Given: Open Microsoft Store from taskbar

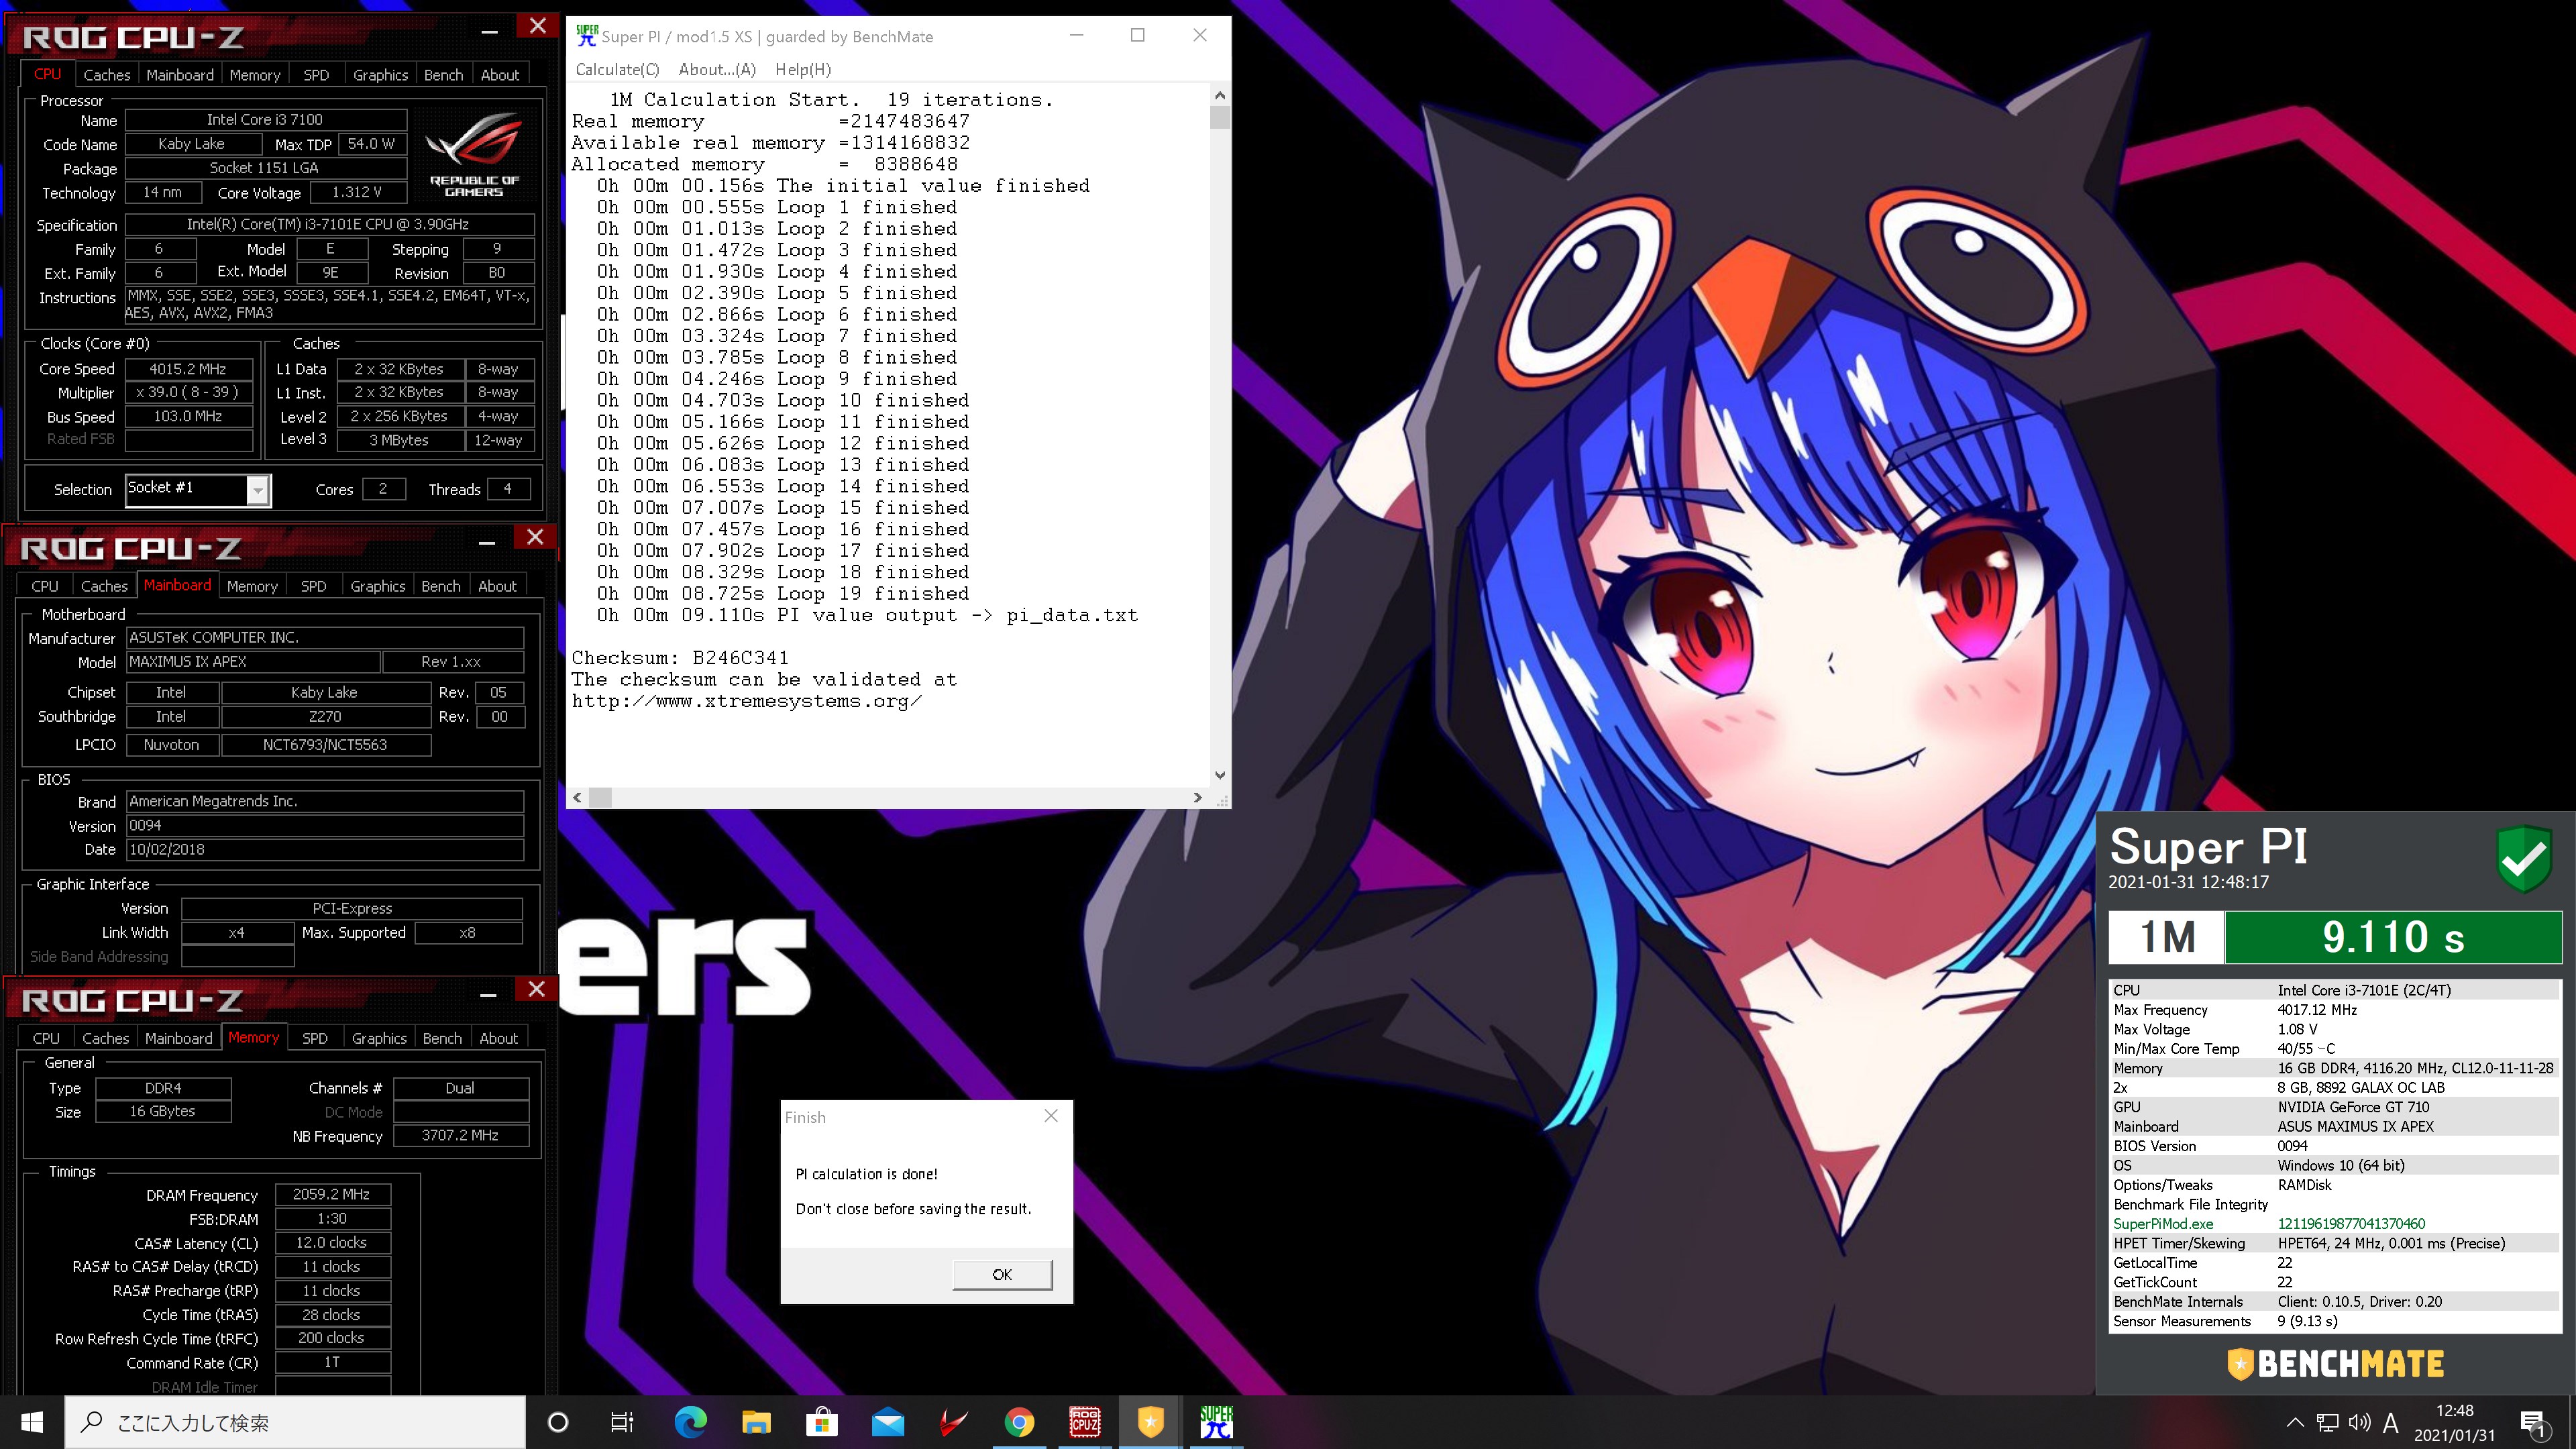Looking at the screenshot, I should [x=822, y=1422].
